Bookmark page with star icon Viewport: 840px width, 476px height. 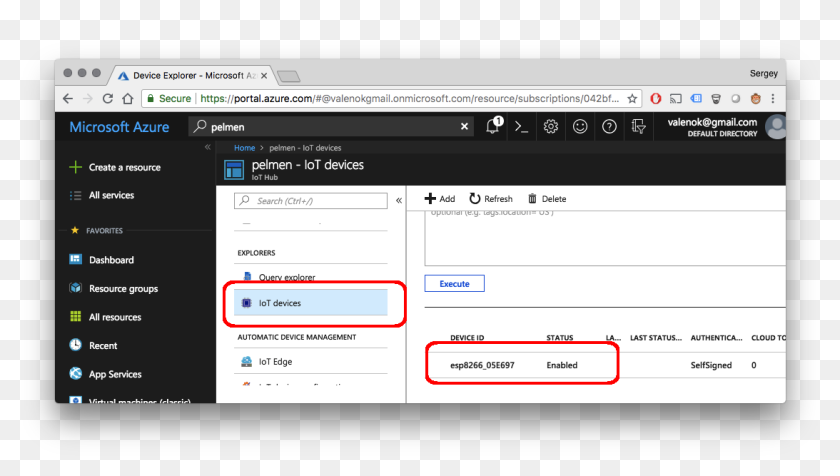(632, 99)
